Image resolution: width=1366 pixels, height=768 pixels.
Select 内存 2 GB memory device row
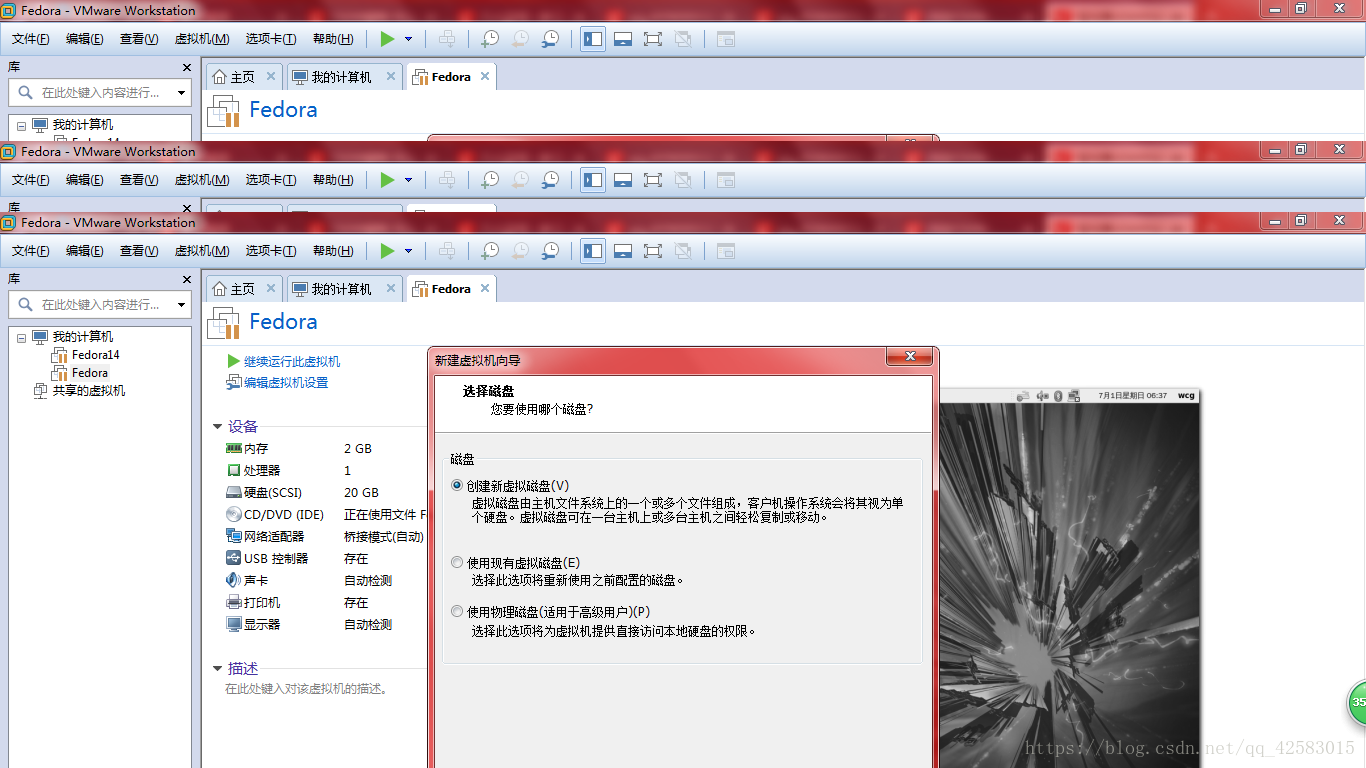point(325,449)
